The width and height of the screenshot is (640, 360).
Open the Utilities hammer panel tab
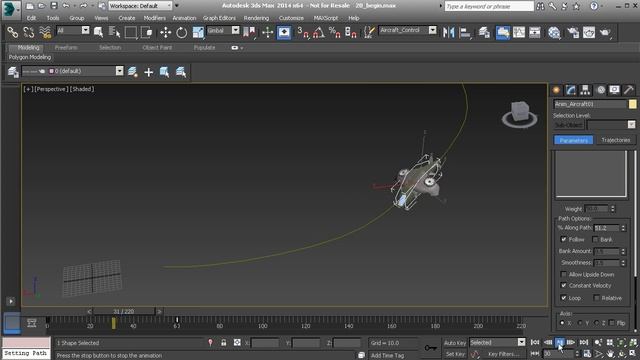[x=629, y=90]
